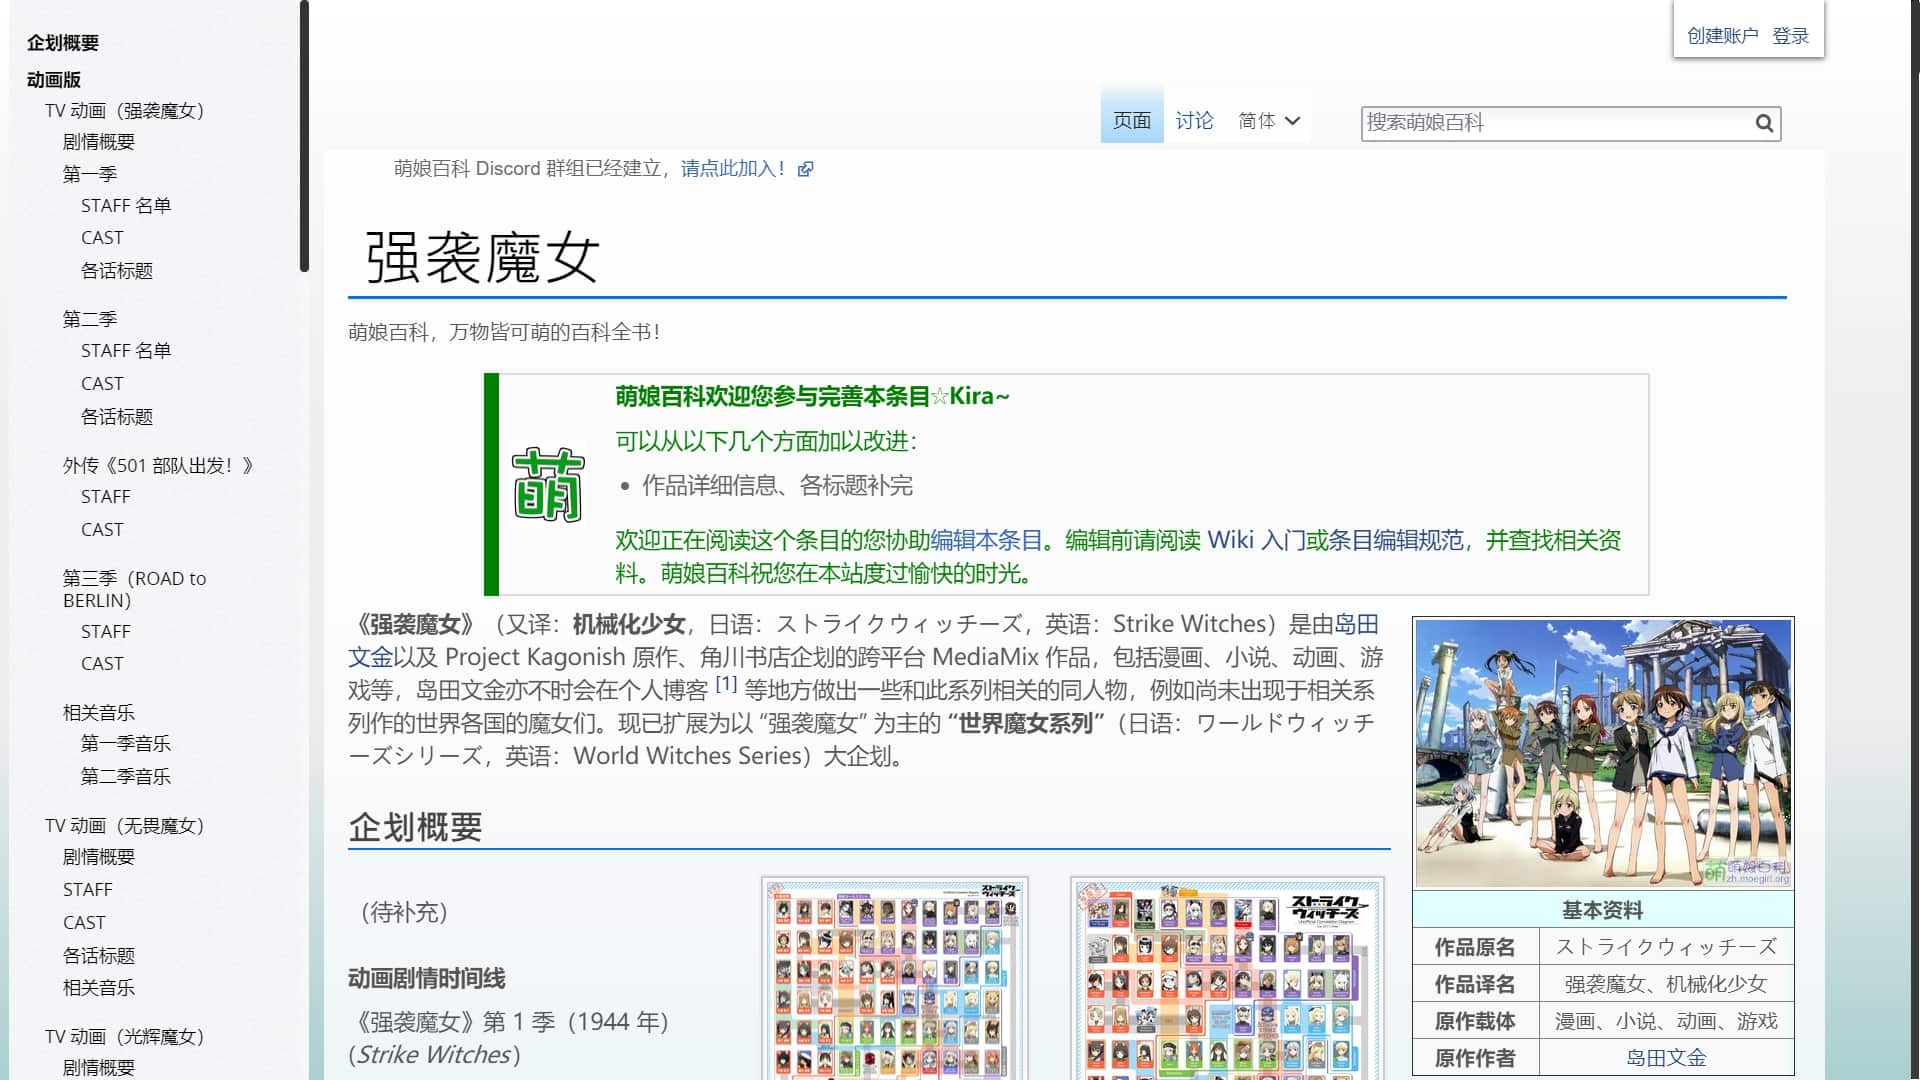Click the 基本资料 infobox header

pos(1603,910)
